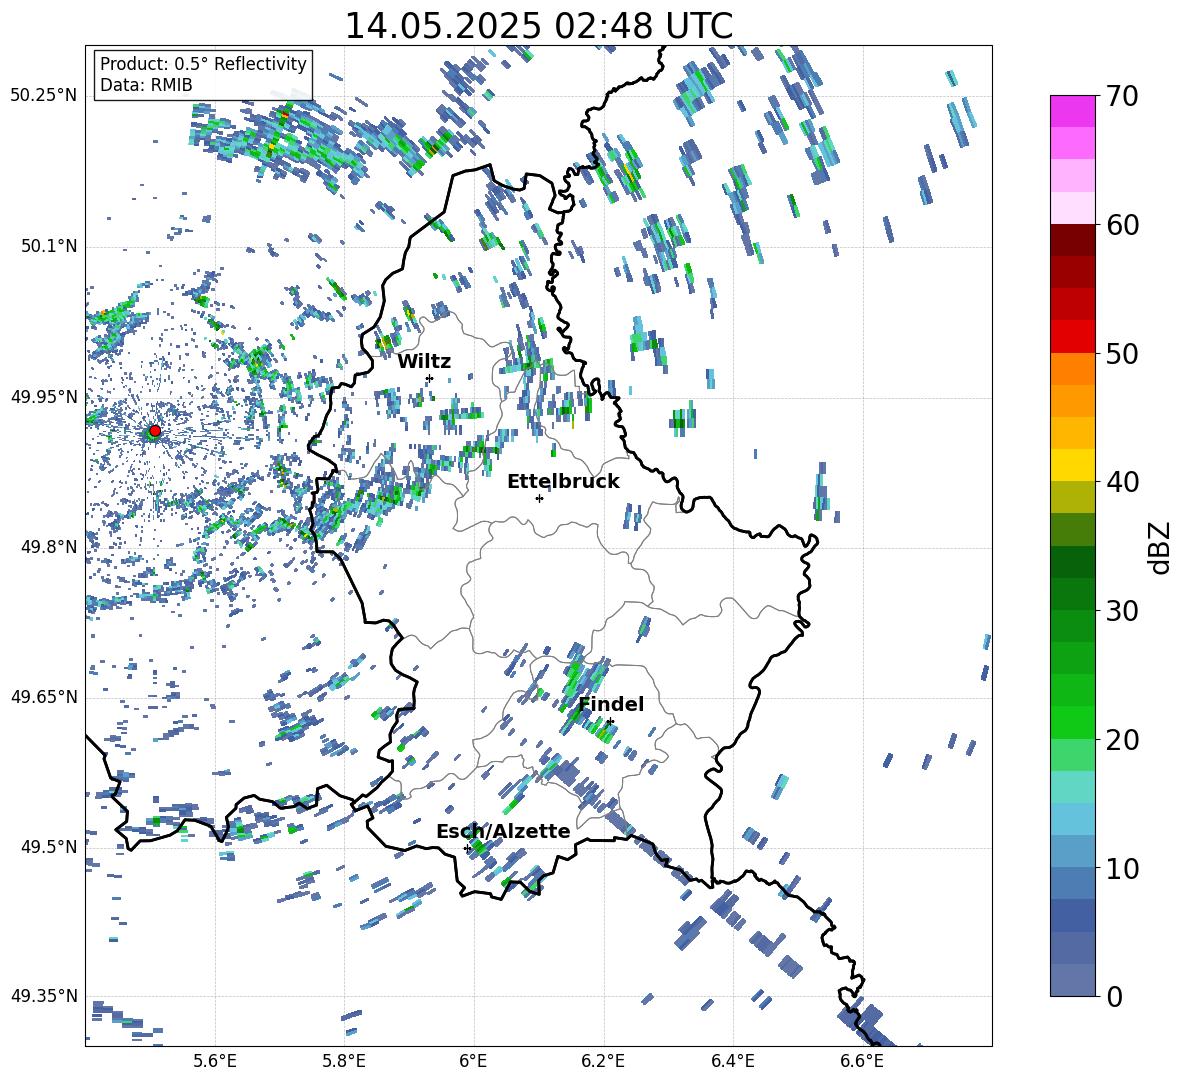
Task: Click the 70 tick label on colorbar
Action: [x=1123, y=96]
